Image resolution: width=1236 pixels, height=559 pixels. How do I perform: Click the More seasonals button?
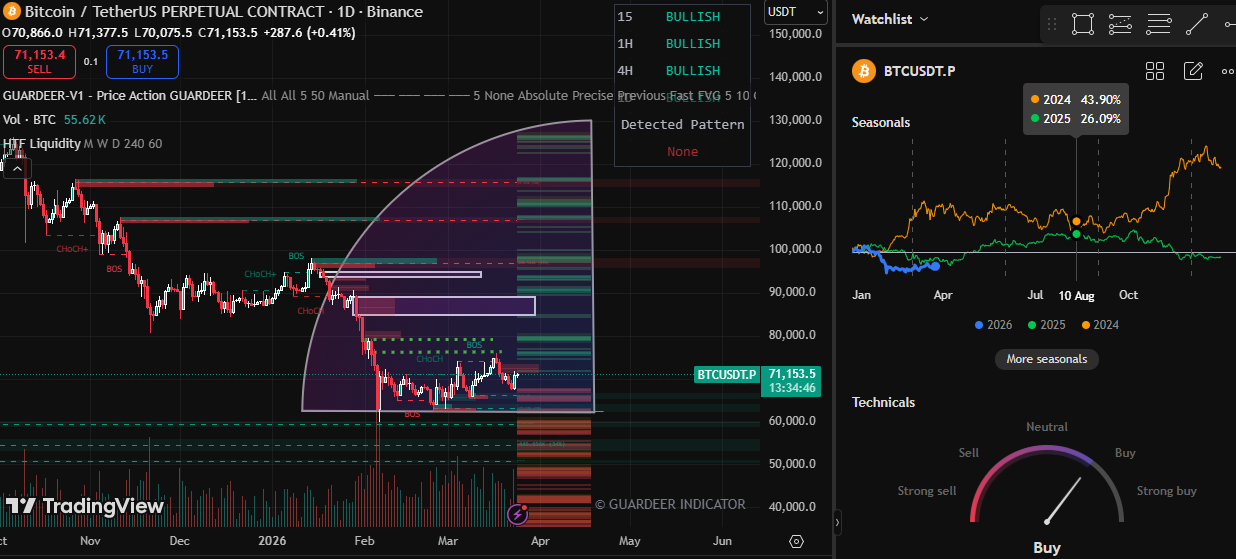point(1046,359)
